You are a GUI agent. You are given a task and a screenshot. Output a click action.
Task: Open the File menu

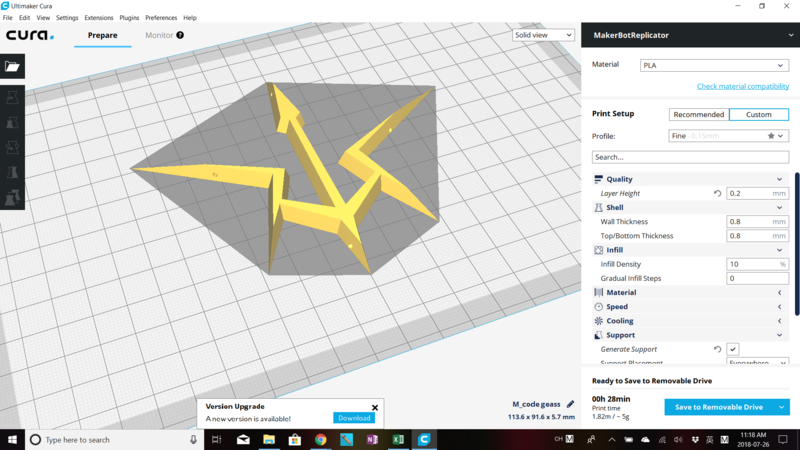pyautogui.click(x=8, y=17)
